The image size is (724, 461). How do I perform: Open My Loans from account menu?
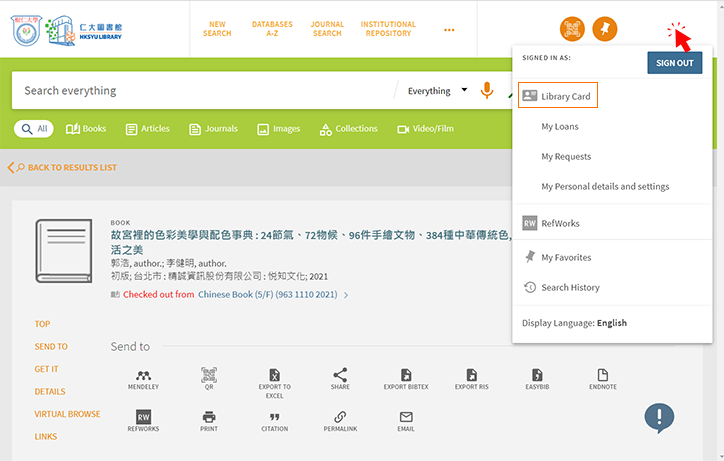click(x=560, y=127)
